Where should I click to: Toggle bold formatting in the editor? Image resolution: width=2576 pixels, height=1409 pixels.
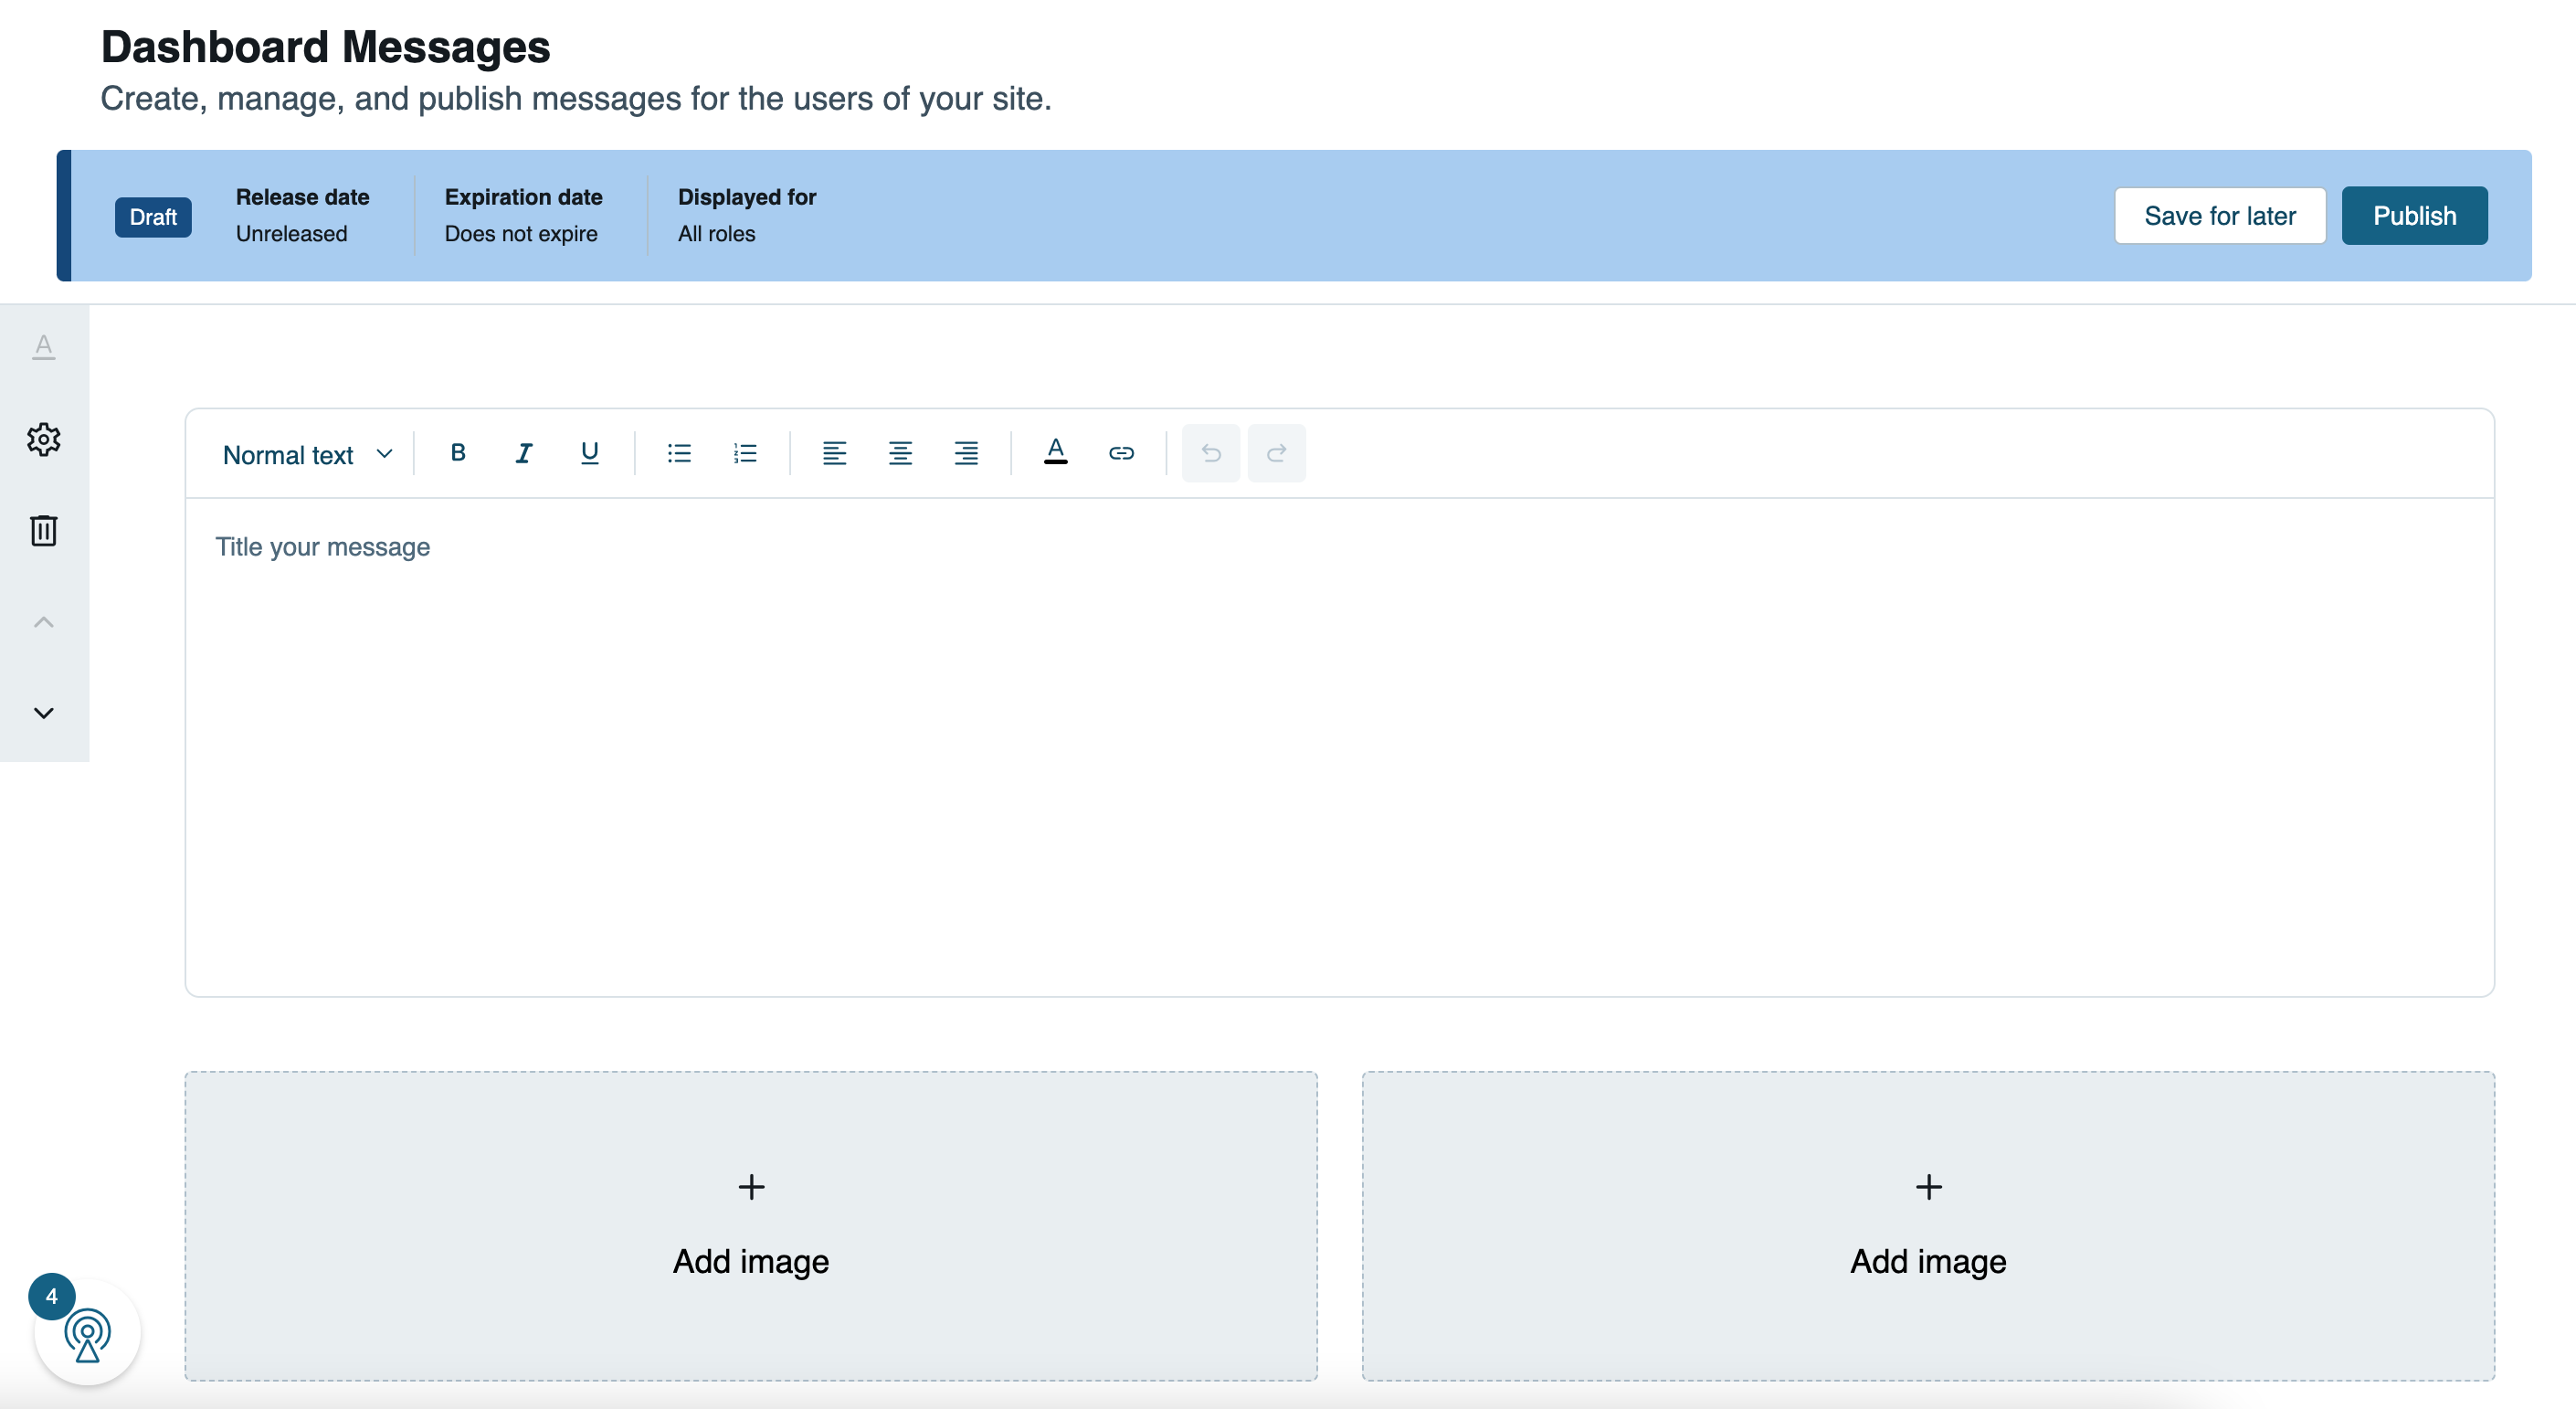click(x=458, y=453)
